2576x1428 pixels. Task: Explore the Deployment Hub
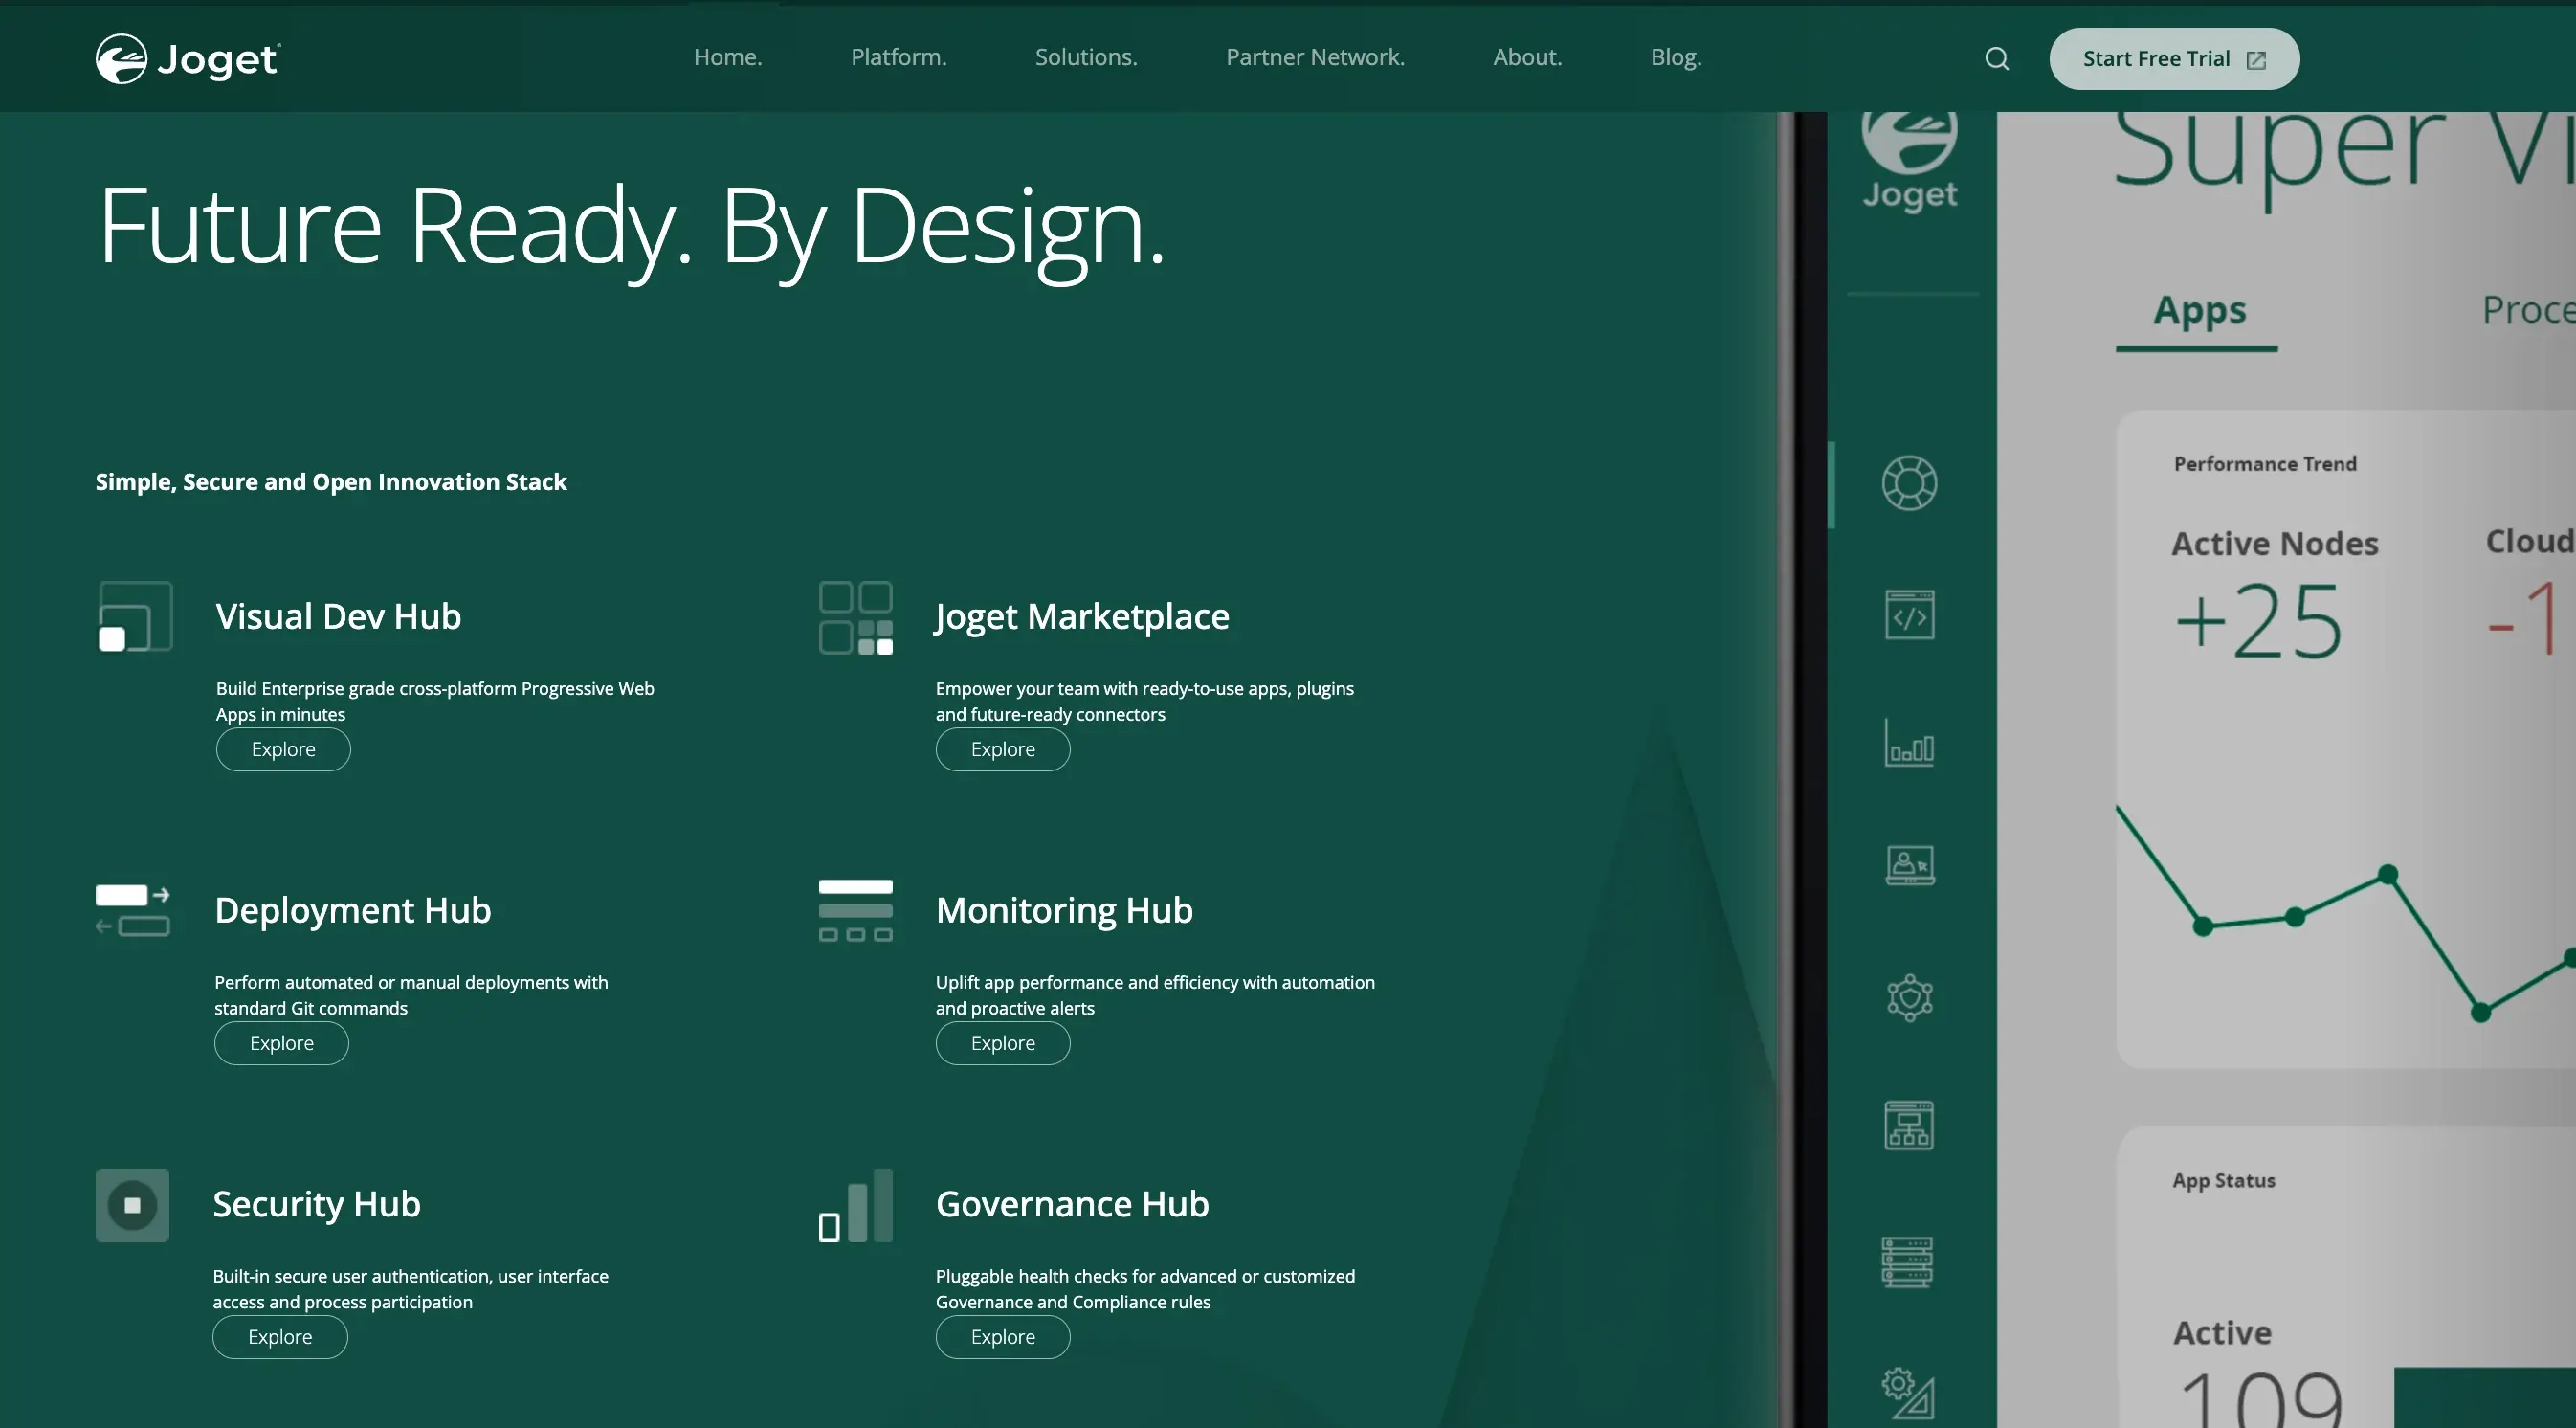(281, 1044)
